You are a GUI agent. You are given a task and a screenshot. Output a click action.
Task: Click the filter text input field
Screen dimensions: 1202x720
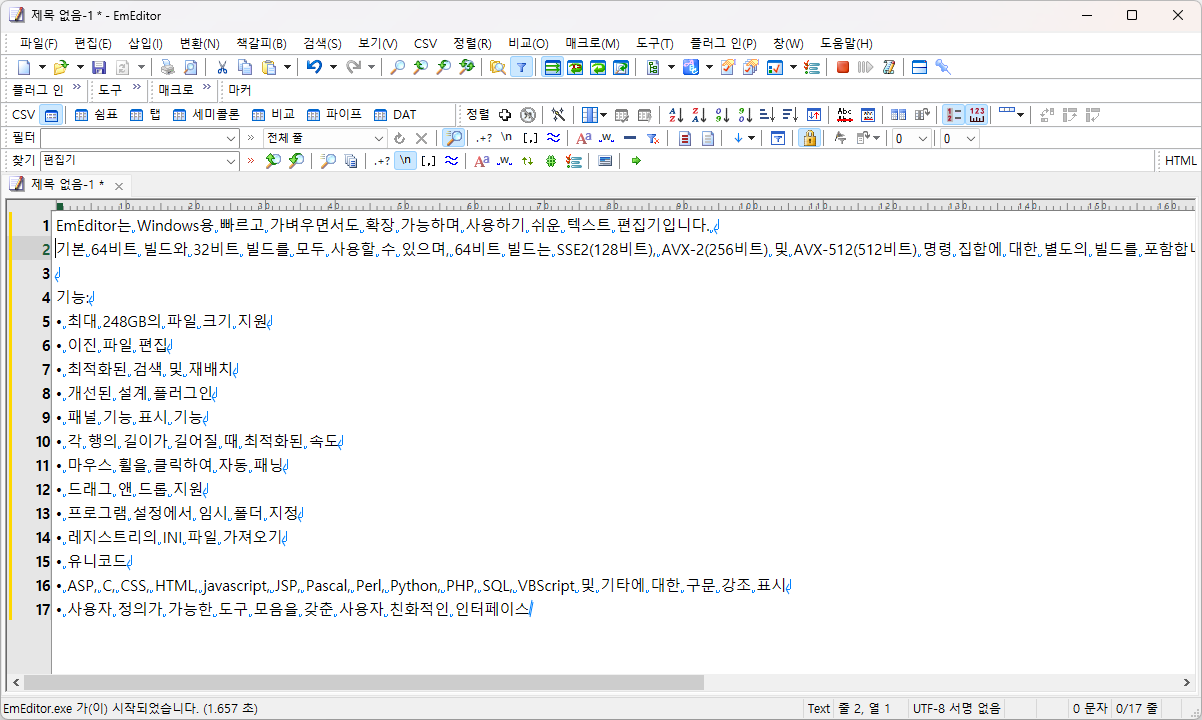pyautogui.click(x=140, y=138)
